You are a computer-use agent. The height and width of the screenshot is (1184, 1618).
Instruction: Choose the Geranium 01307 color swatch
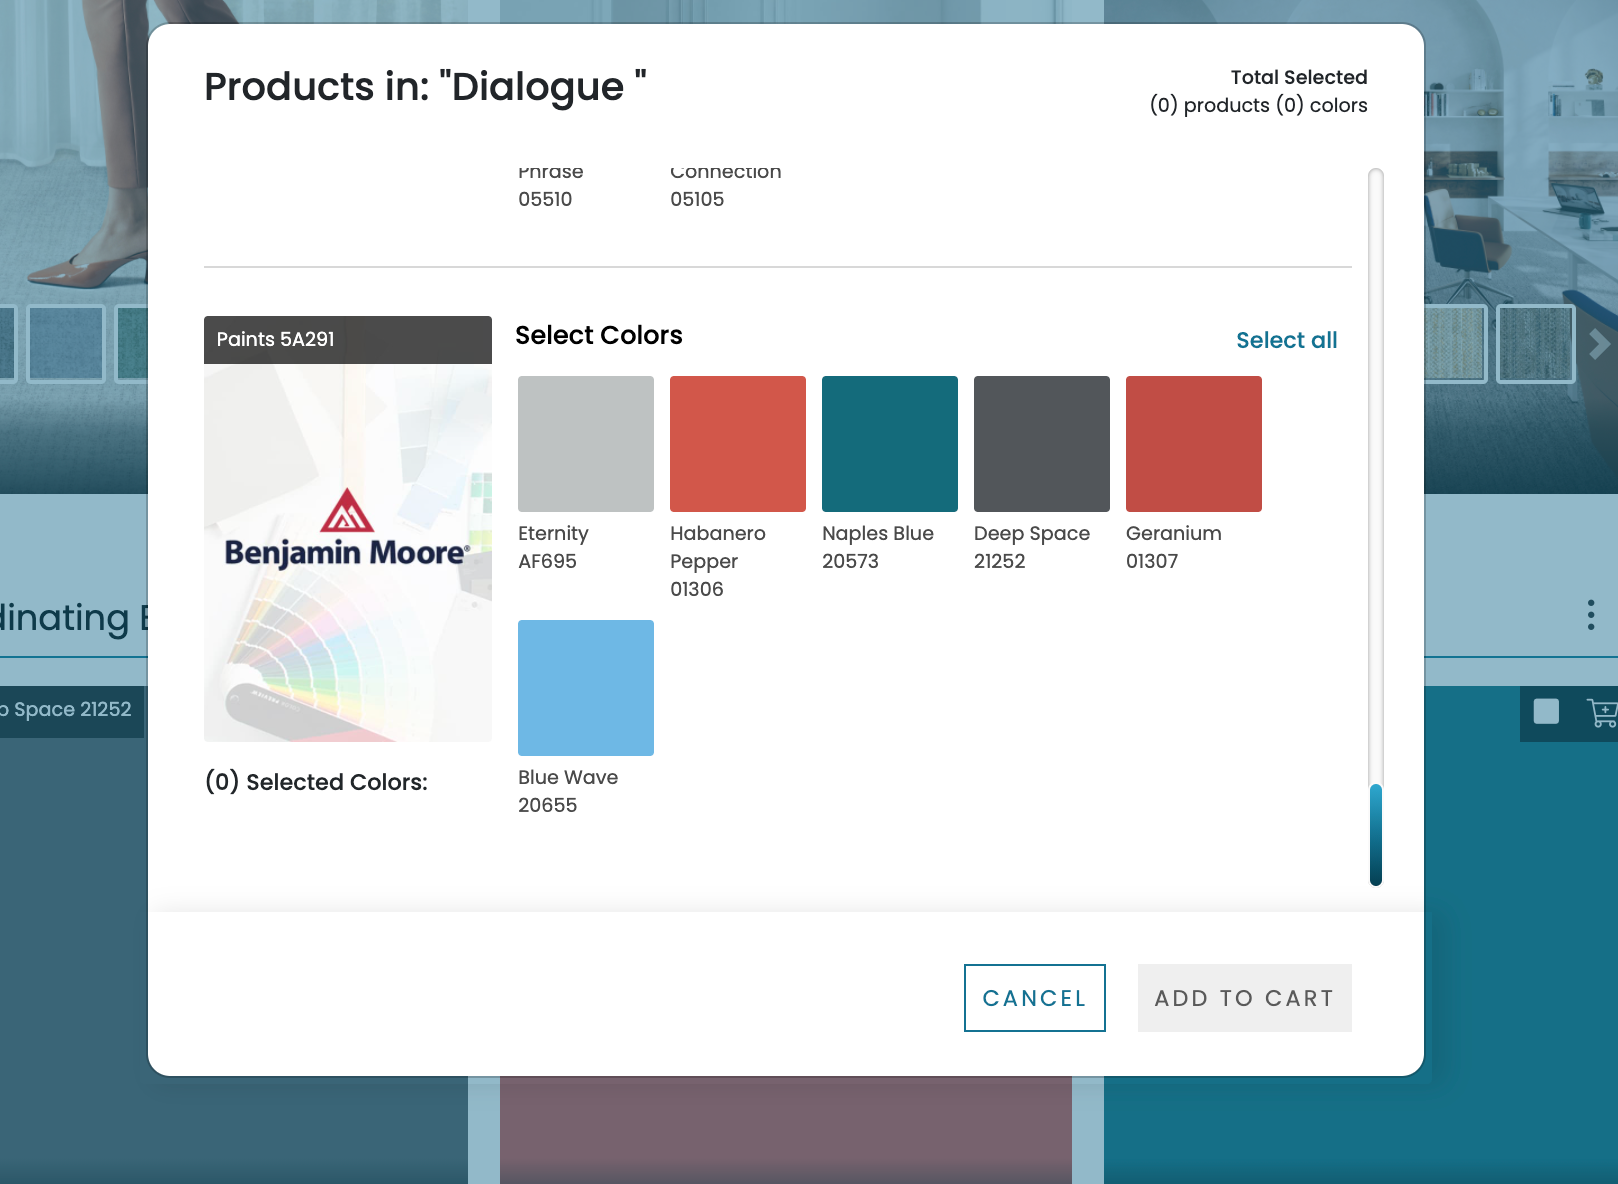click(x=1194, y=444)
